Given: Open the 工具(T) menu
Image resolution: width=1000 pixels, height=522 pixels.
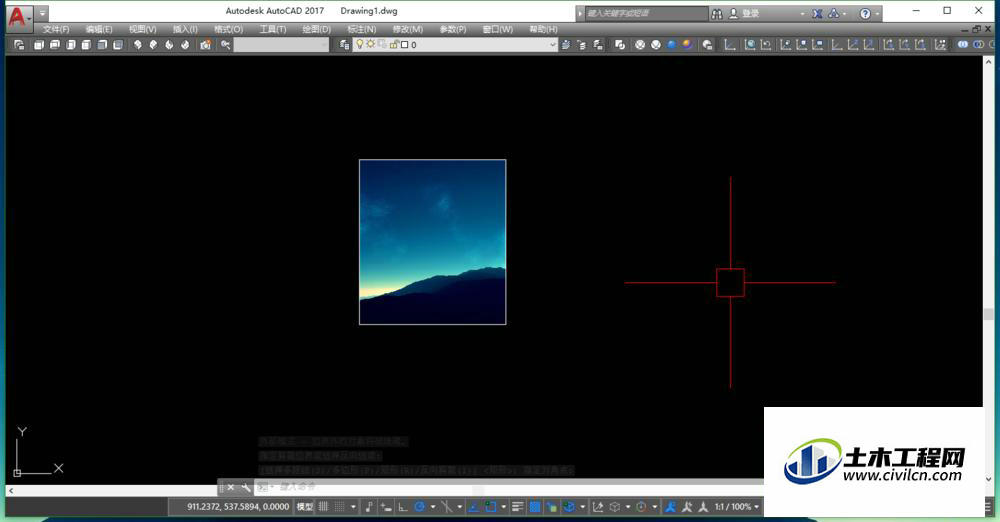Looking at the screenshot, I should 272,29.
